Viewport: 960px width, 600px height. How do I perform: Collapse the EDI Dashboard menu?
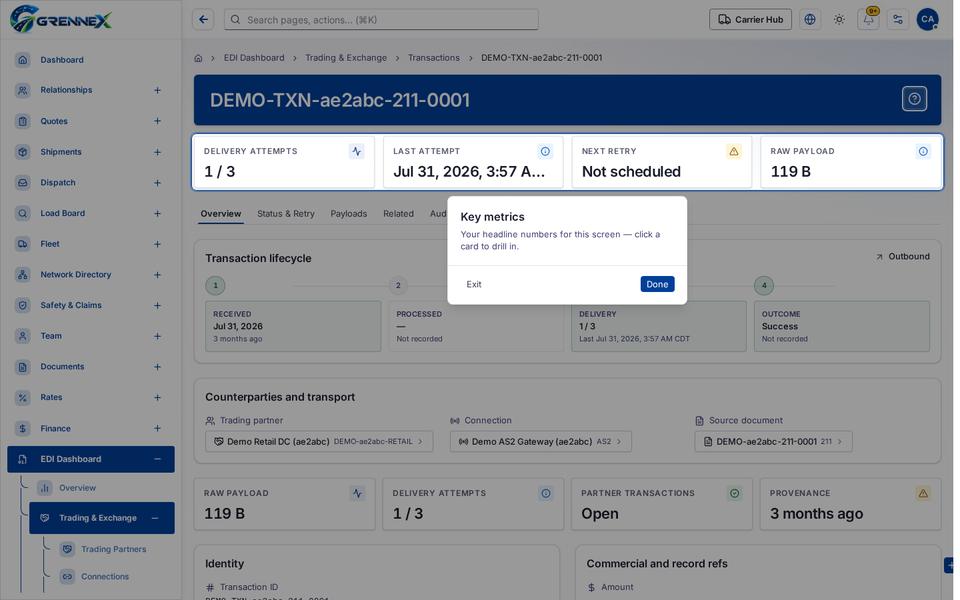tap(157, 459)
